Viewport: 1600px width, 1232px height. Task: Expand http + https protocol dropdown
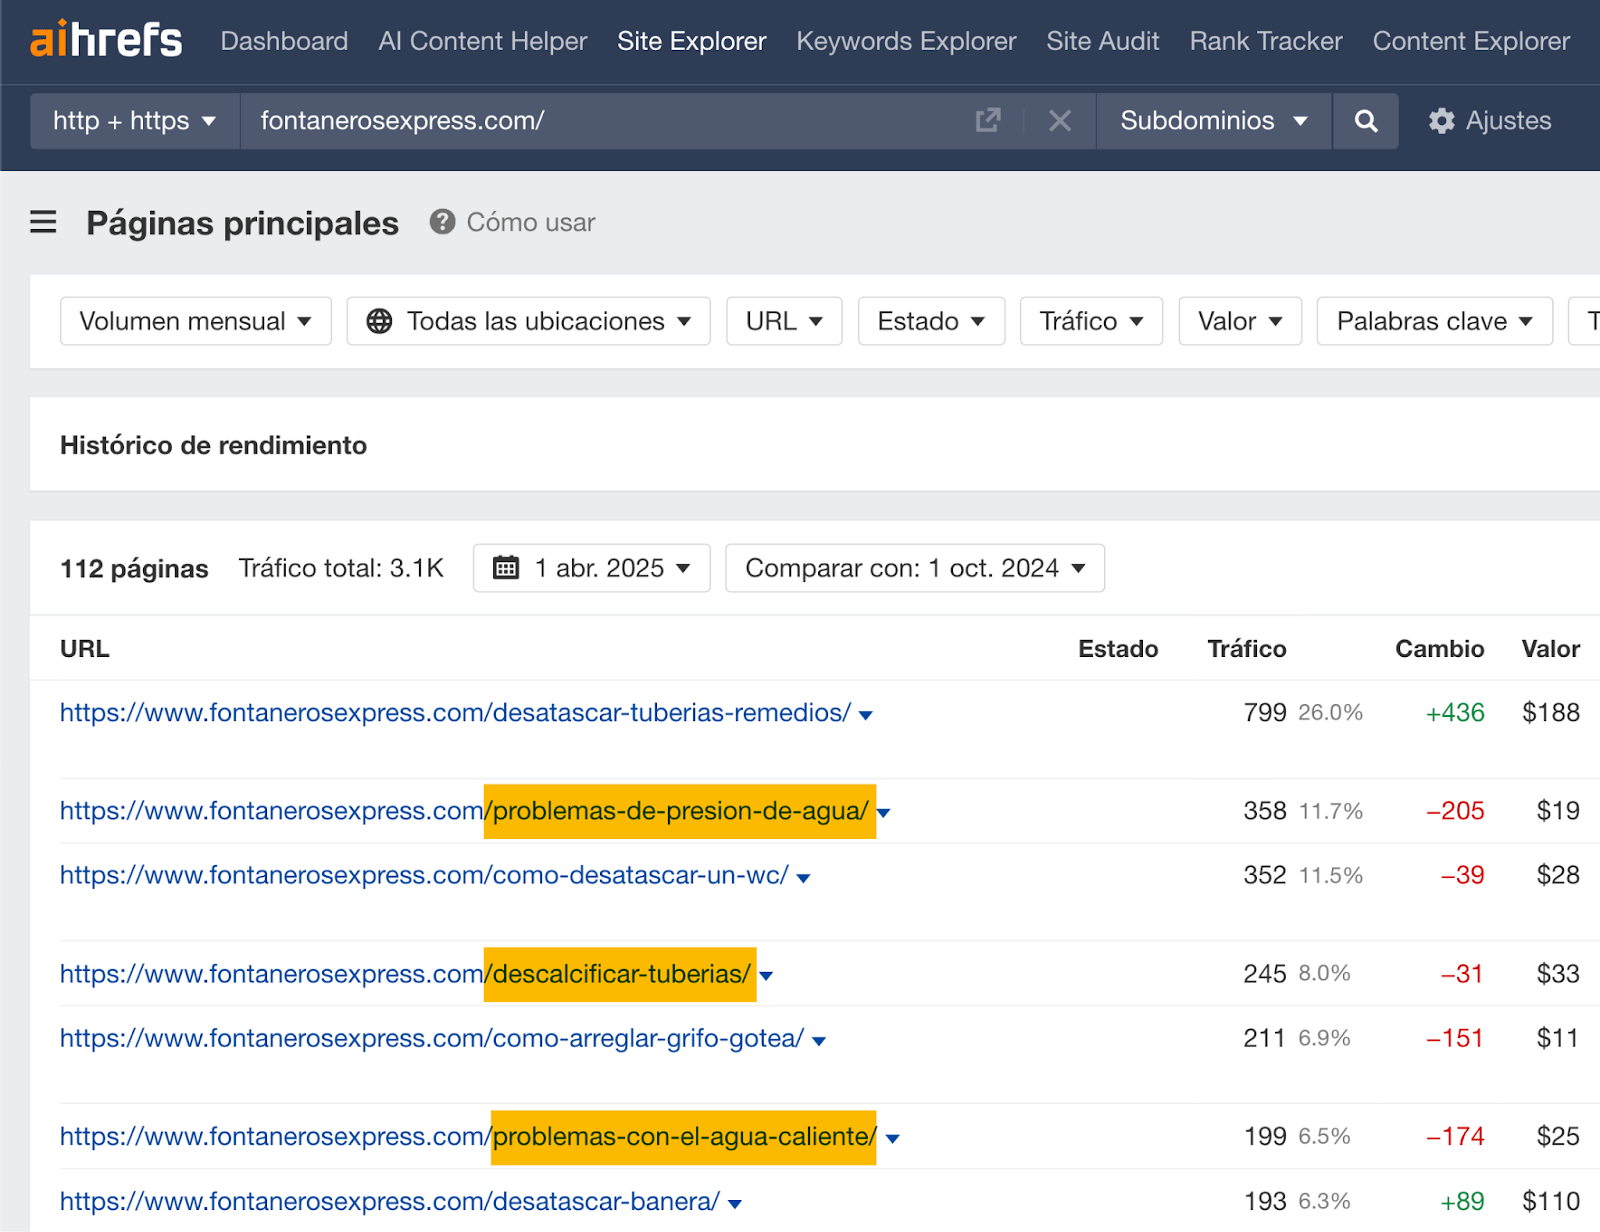(x=135, y=121)
